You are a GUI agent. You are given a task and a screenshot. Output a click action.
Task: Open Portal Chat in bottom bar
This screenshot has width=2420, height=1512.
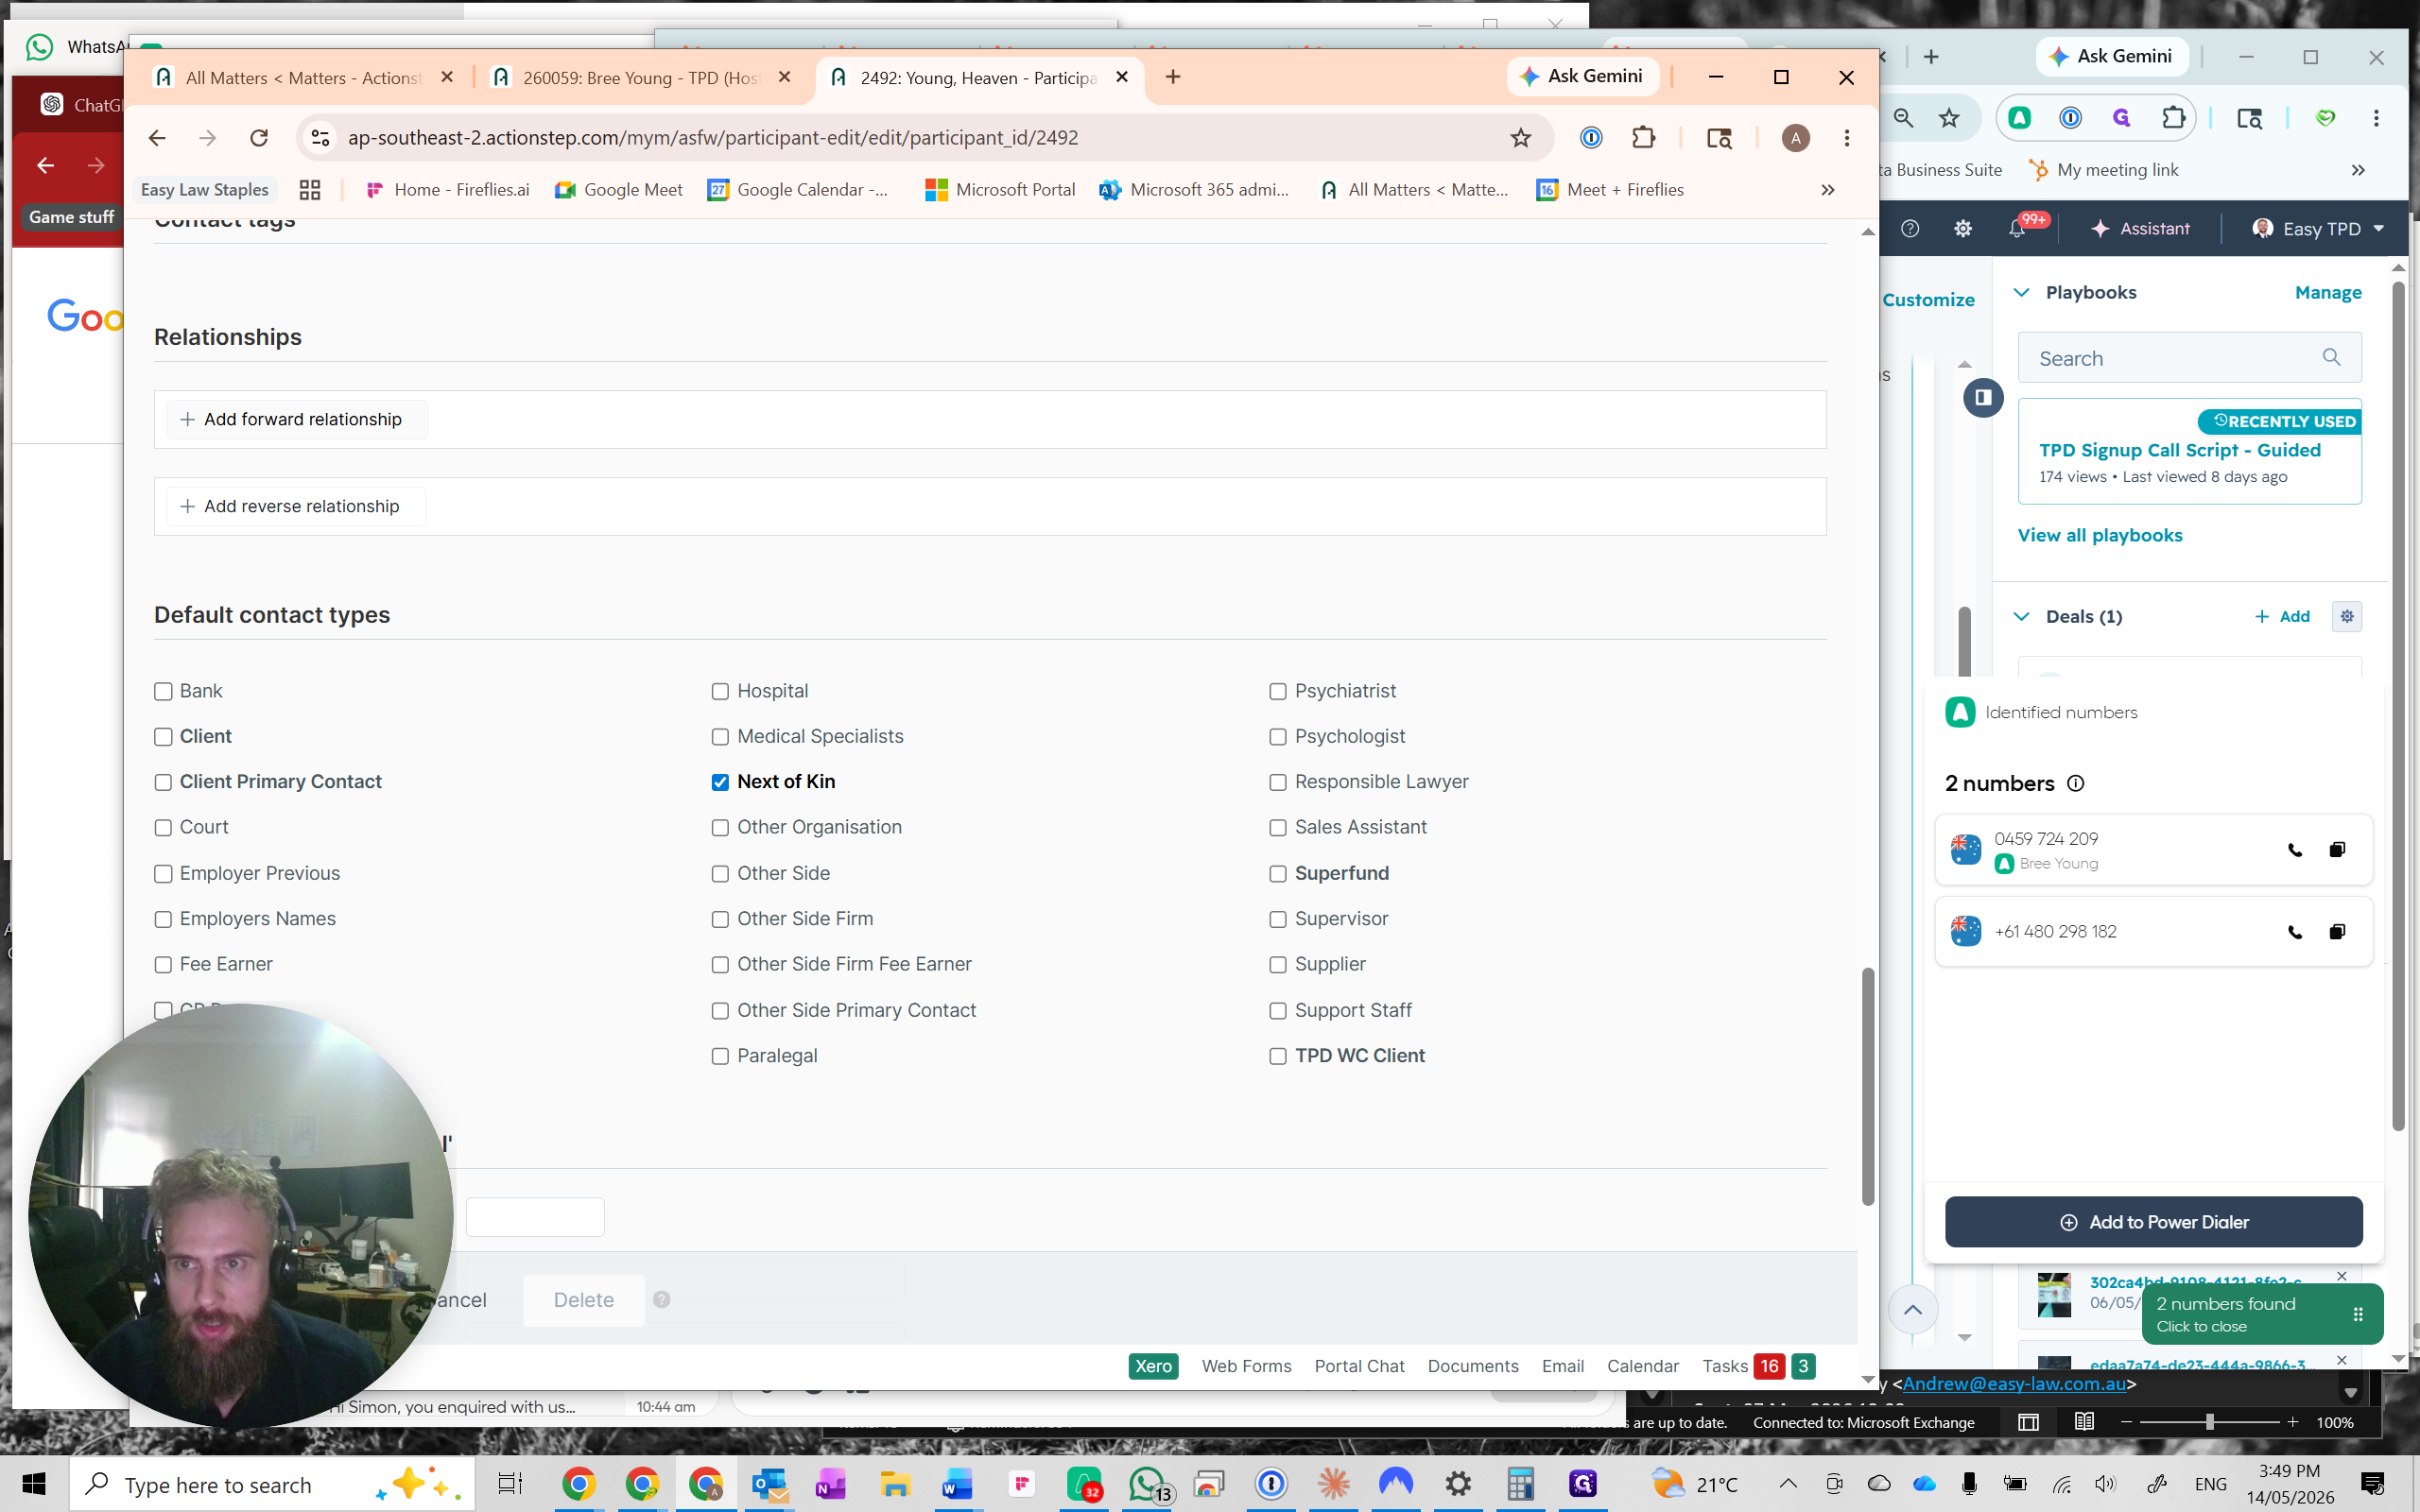(1359, 1366)
